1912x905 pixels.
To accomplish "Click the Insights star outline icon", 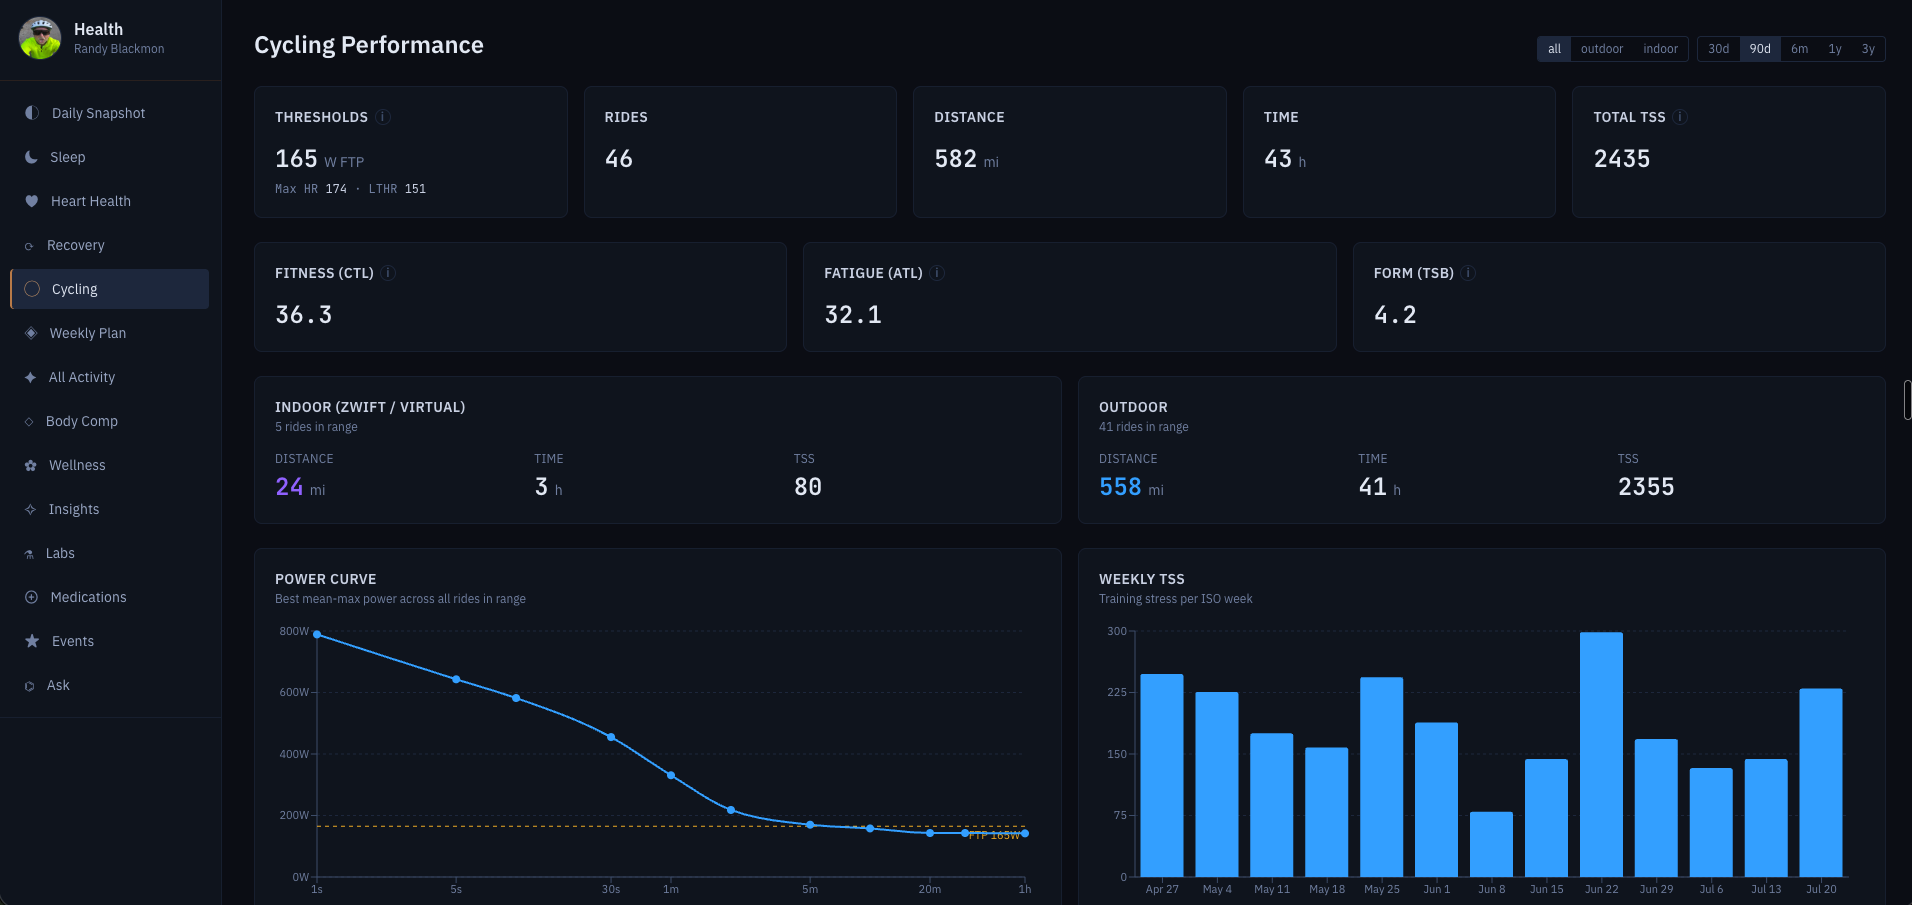I will click(x=31, y=509).
